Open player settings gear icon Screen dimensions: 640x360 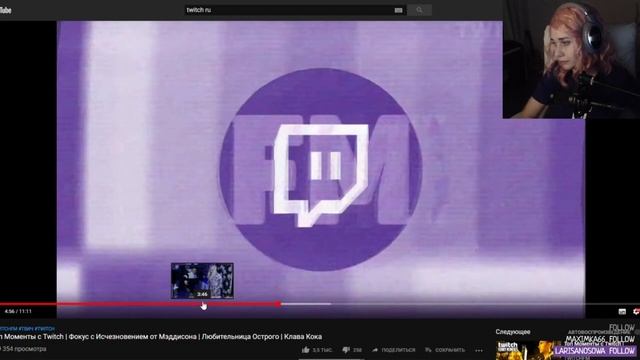pyautogui.click(x=637, y=312)
